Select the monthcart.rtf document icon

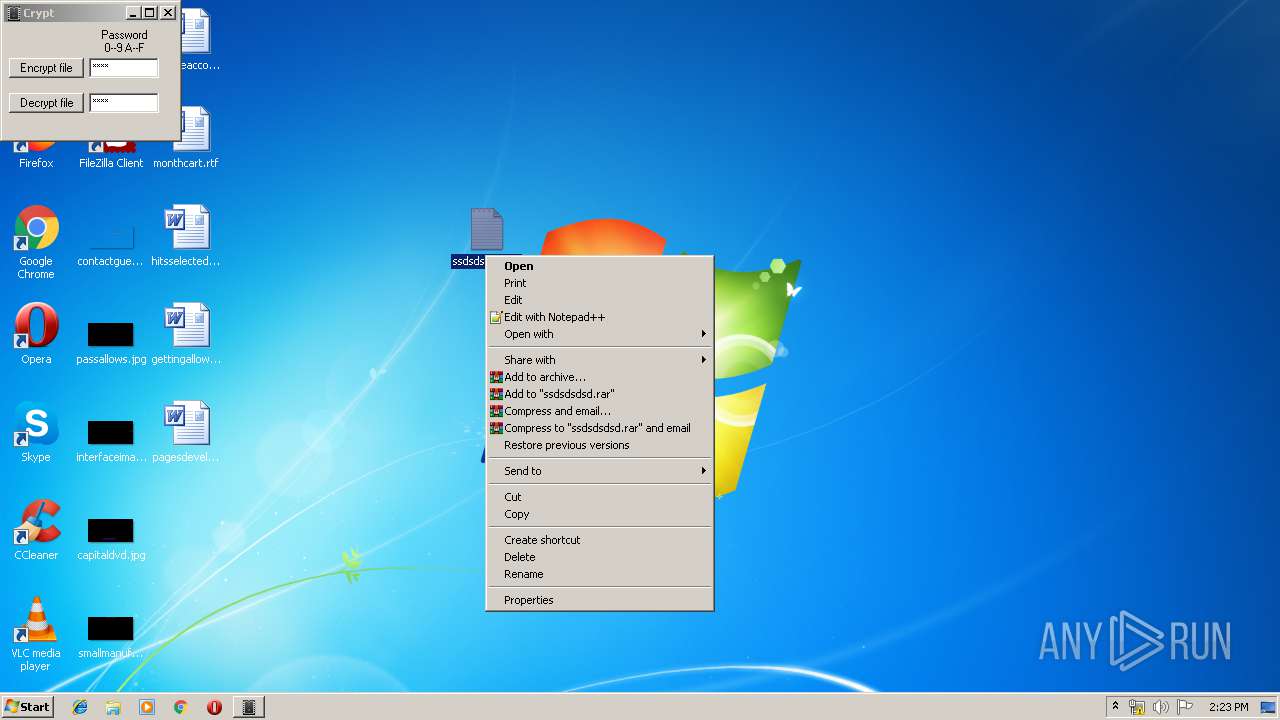click(186, 137)
